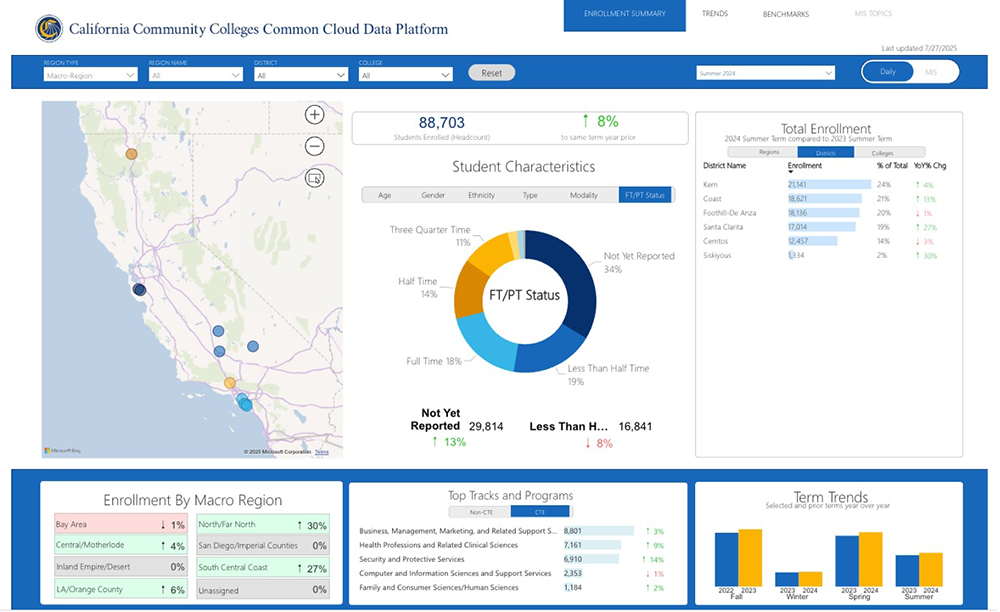
Task: Expand the Region Name filter dropdown
Action: click(195, 74)
